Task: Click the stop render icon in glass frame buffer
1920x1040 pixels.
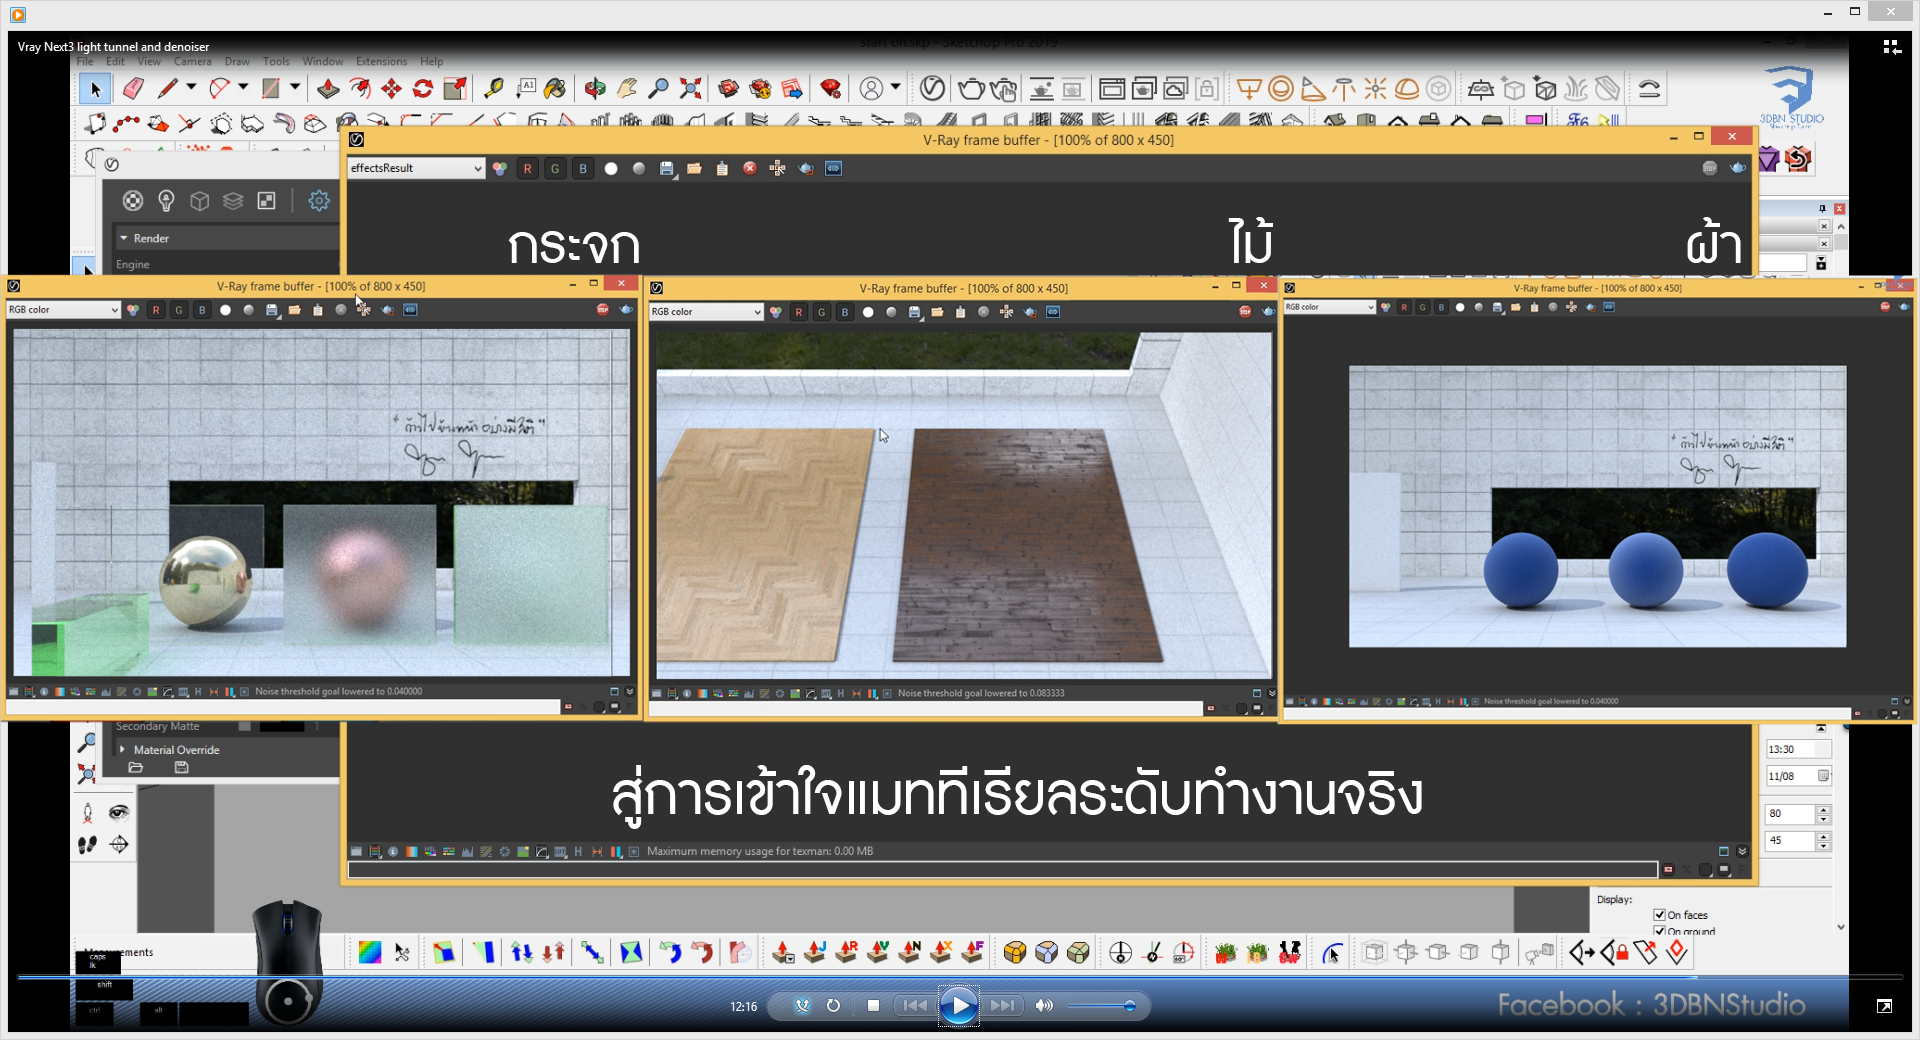Action: pos(603,310)
